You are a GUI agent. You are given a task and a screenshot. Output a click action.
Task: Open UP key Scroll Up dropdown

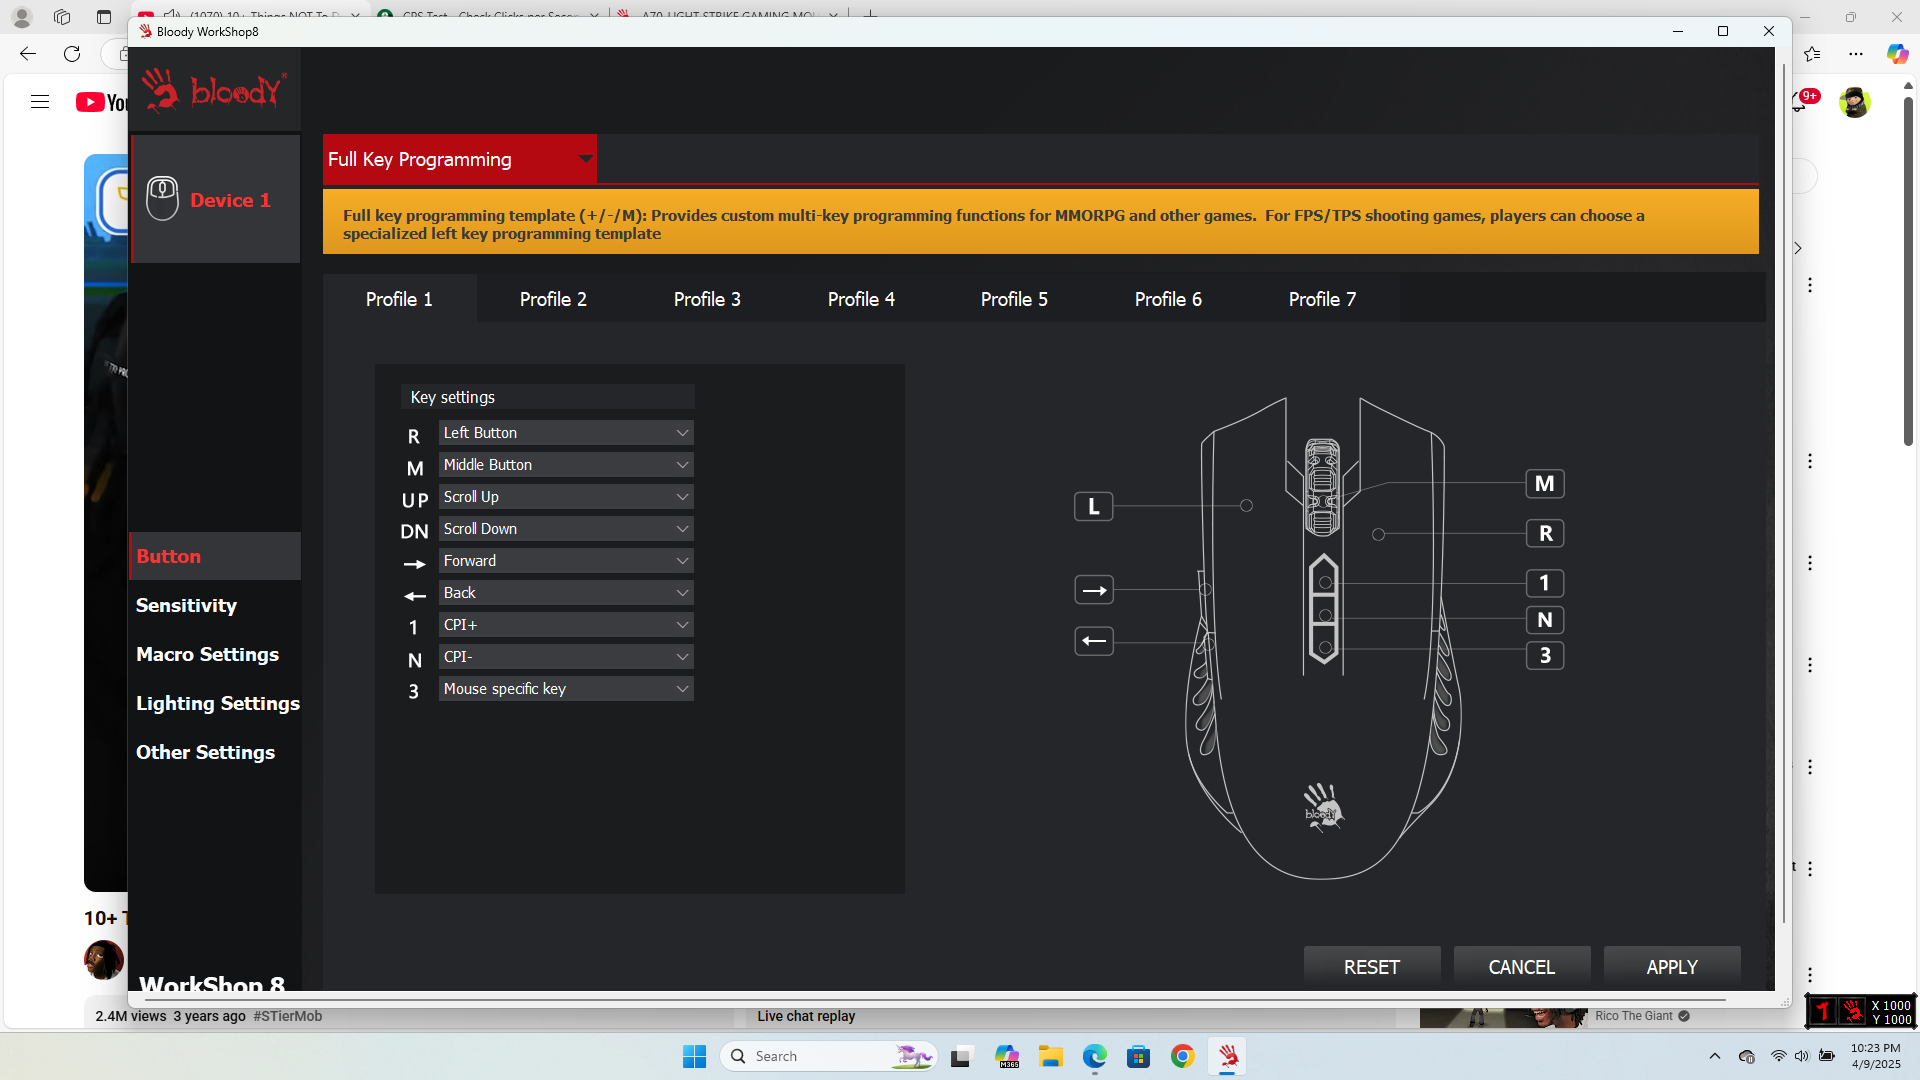[566, 497]
